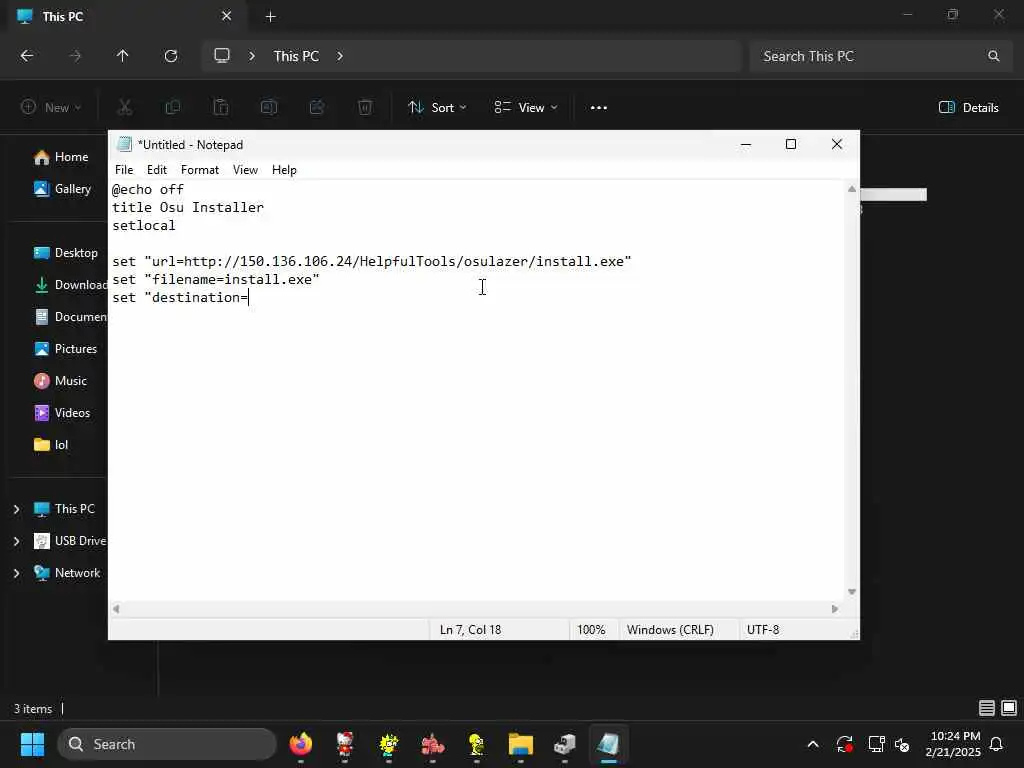Open the Windows Start menu

click(x=32, y=744)
